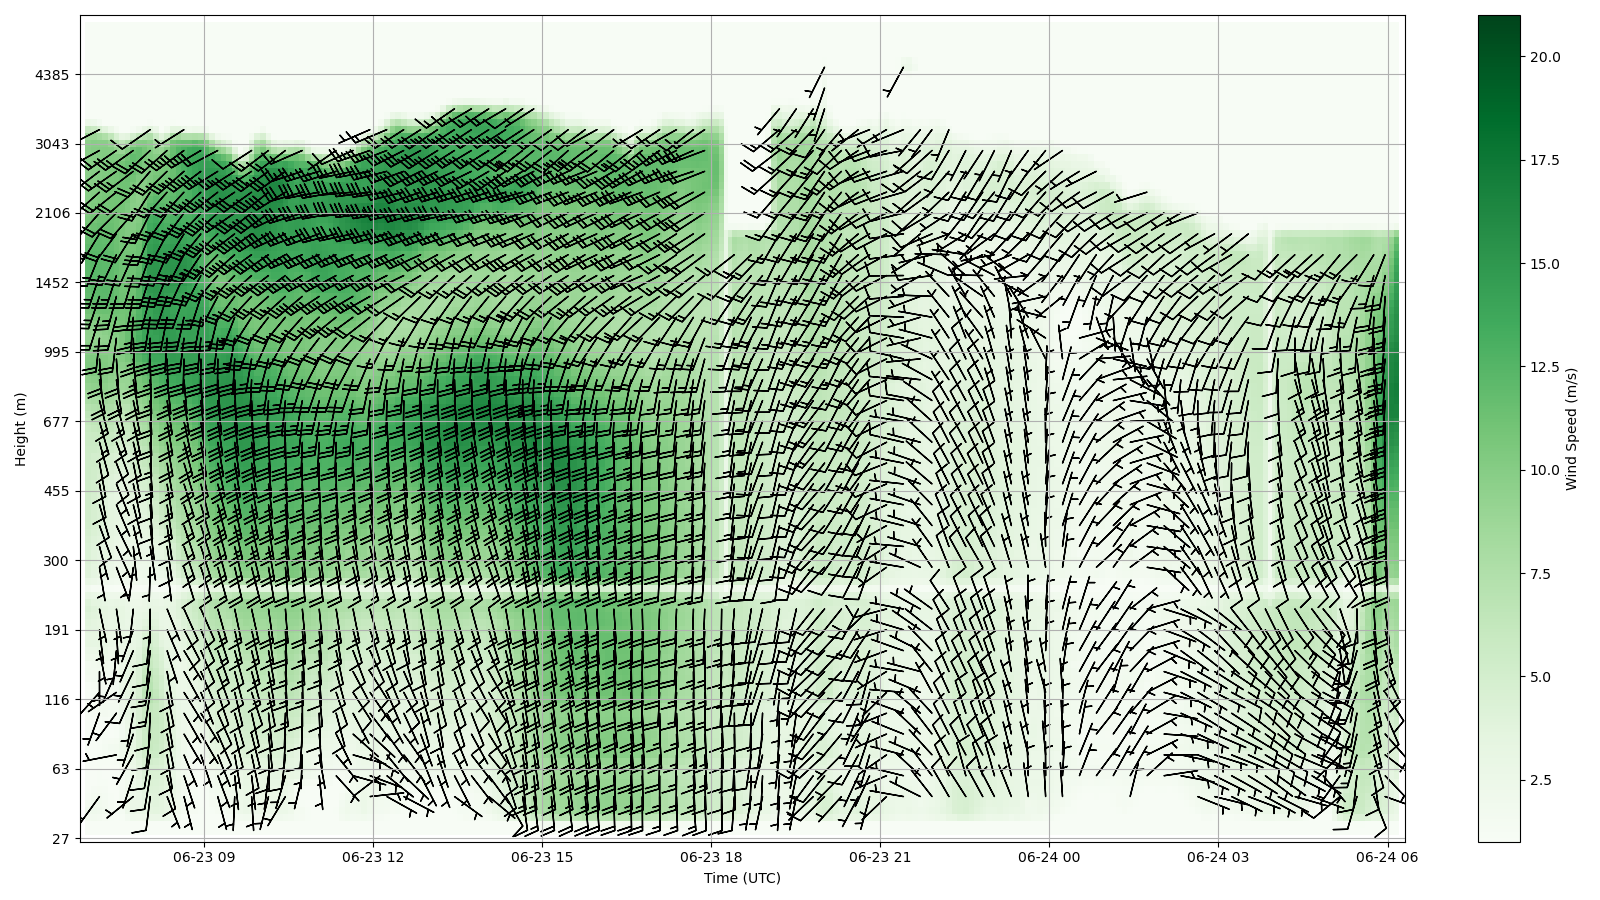This screenshot has width=1600, height=900.
Task: Click the Time (UTC) axis title
Action: [x=742, y=879]
